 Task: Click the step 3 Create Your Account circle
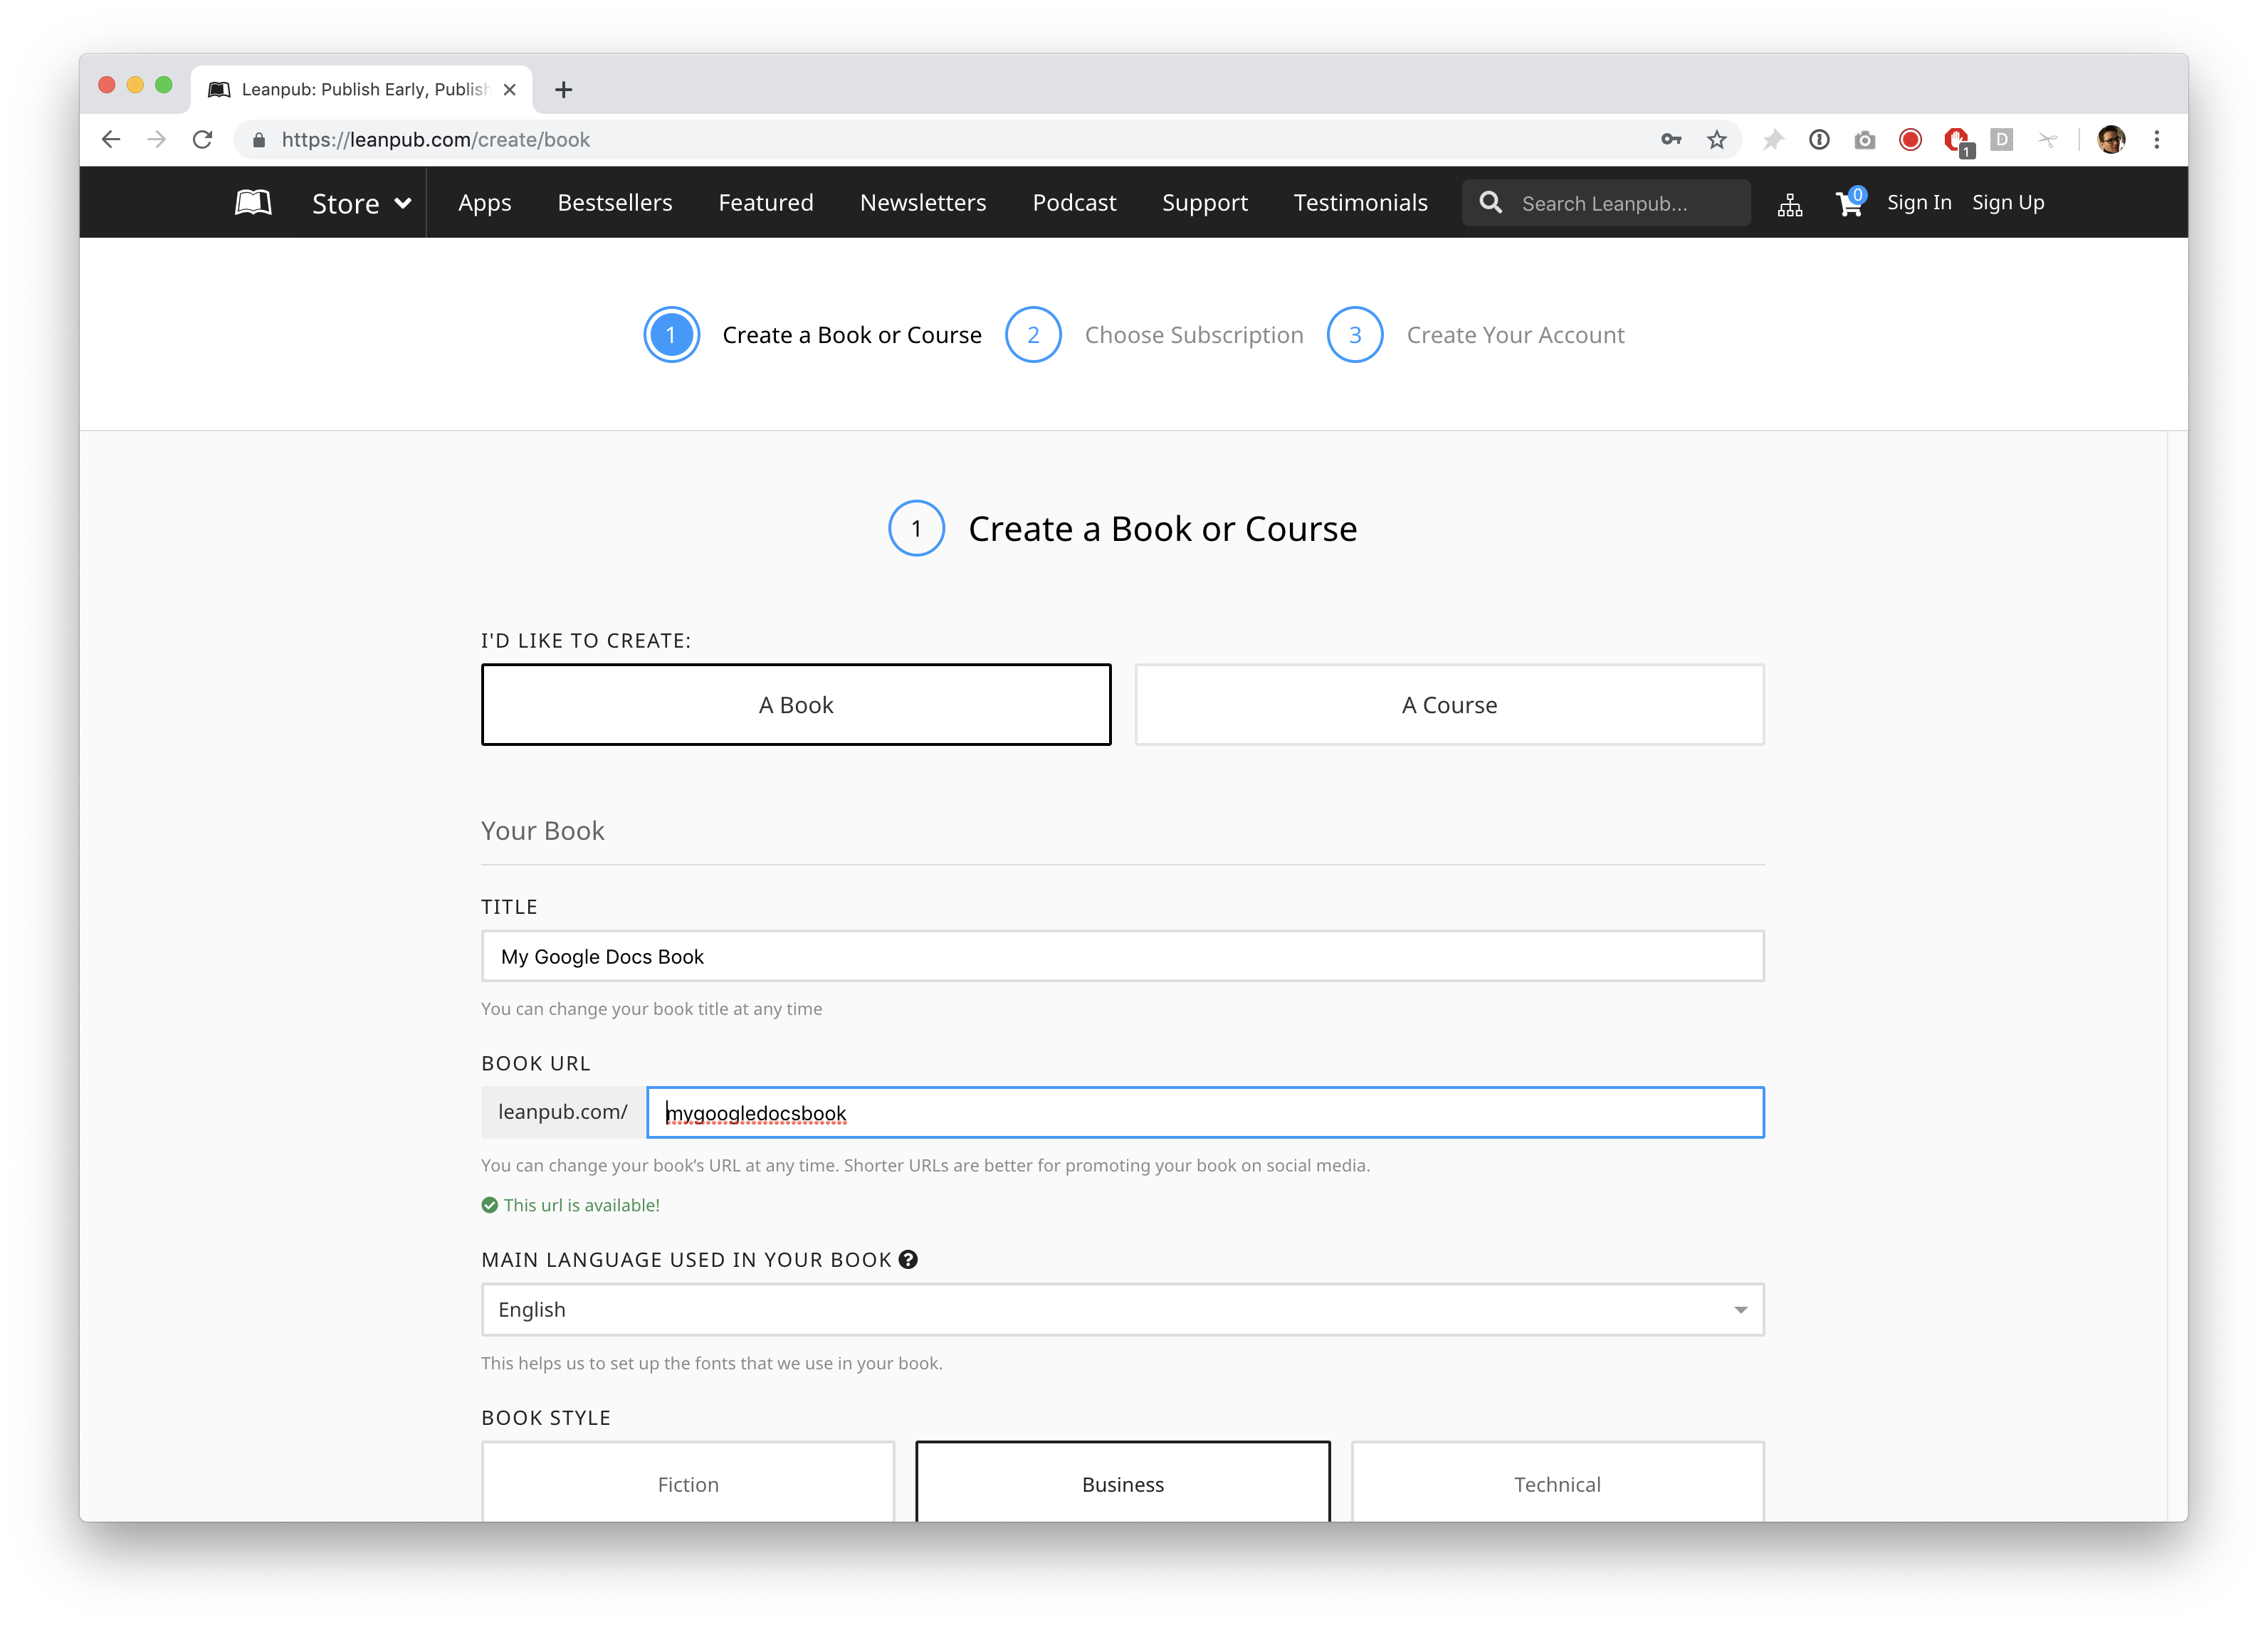(x=1355, y=335)
